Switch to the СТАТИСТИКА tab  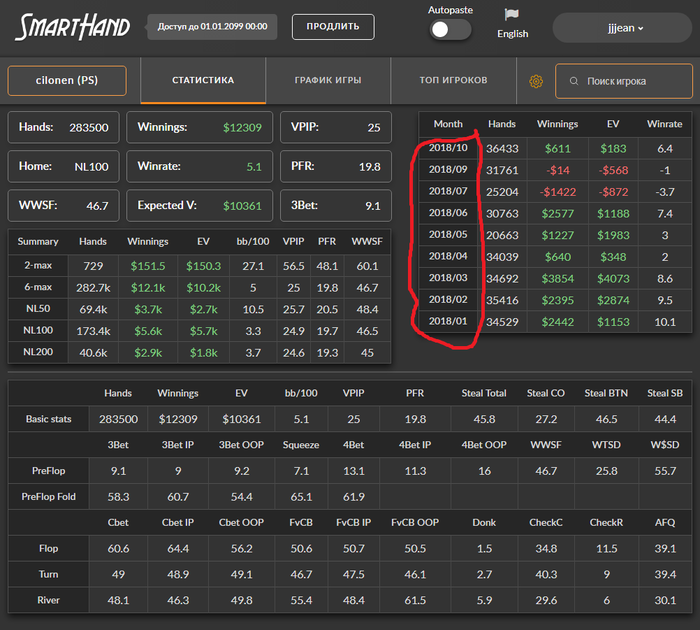click(203, 80)
